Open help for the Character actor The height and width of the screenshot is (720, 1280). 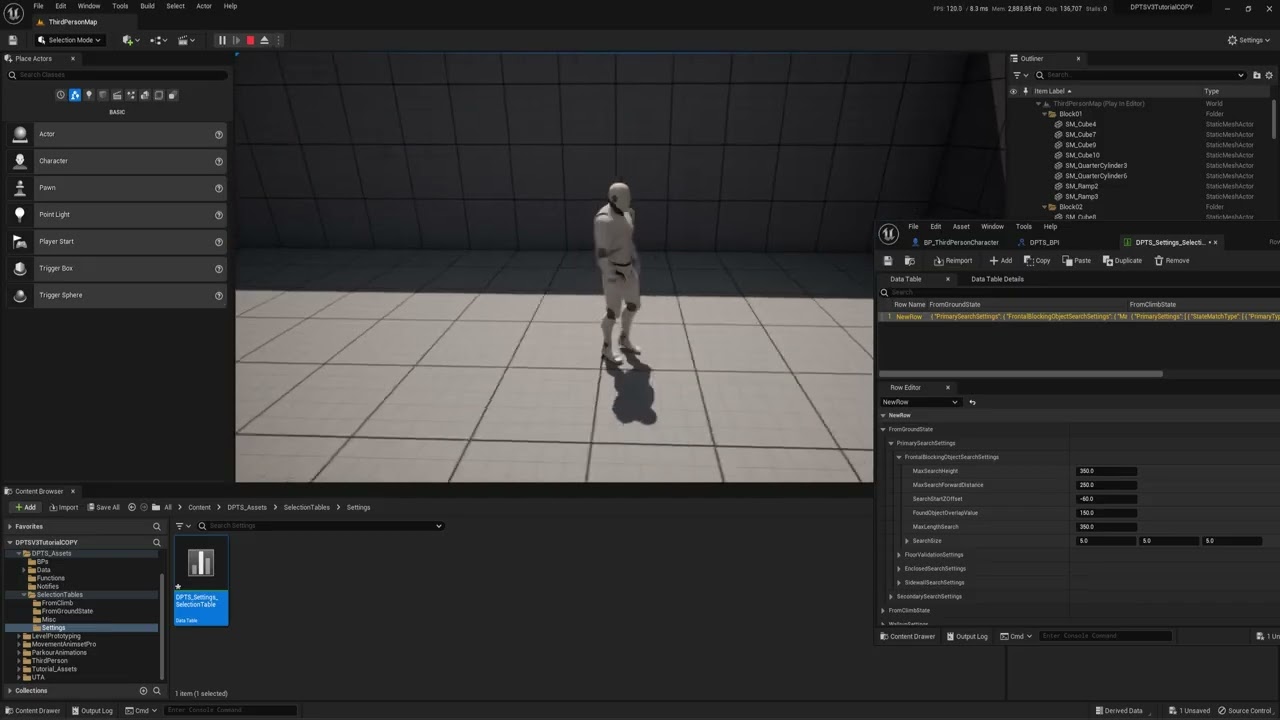(219, 161)
